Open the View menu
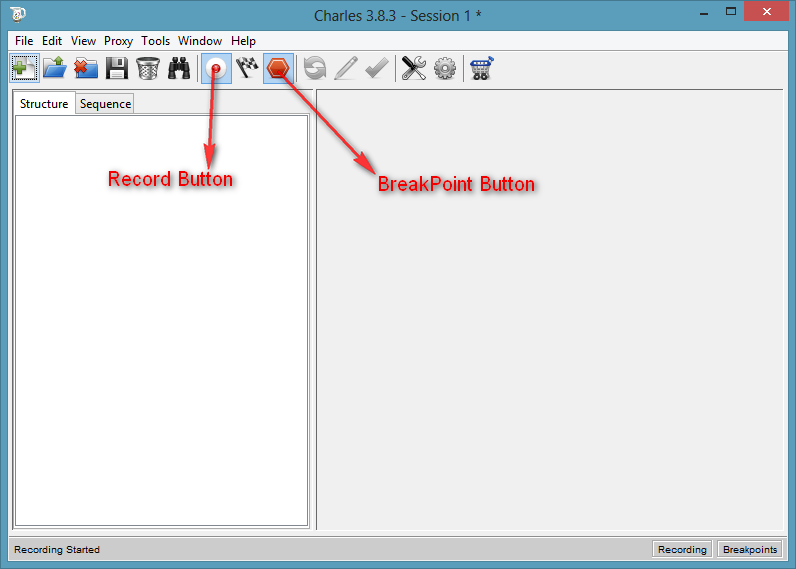This screenshot has height=569, width=796. pos(83,41)
